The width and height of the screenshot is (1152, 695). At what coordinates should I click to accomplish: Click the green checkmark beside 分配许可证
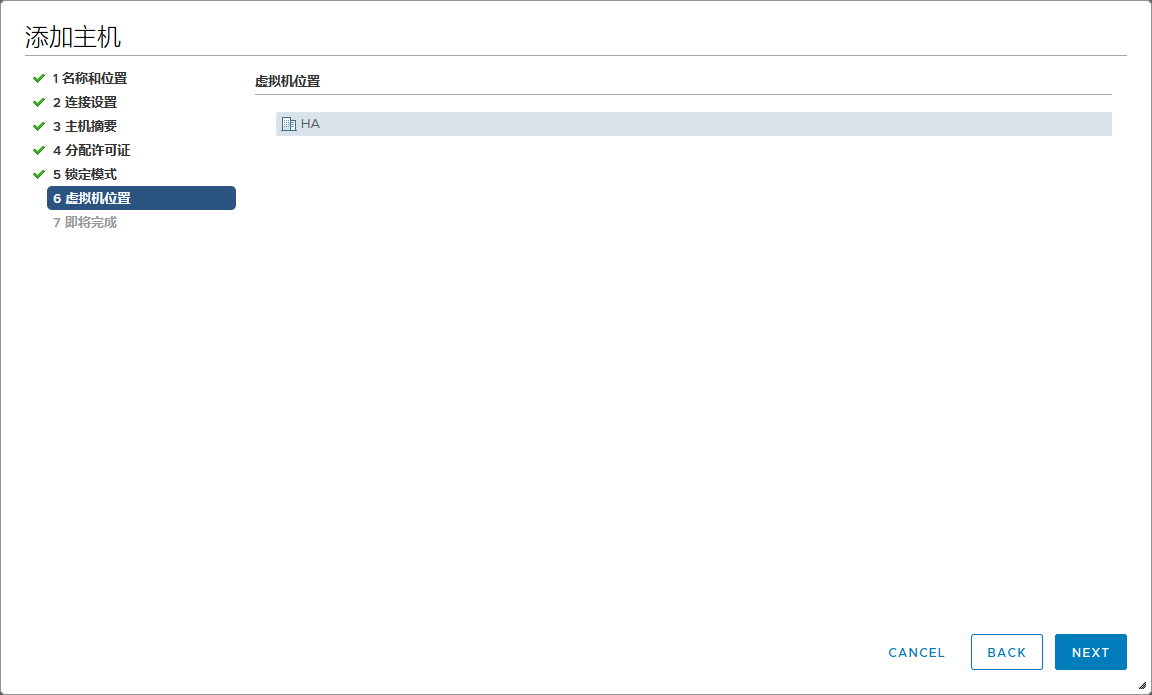[39, 150]
